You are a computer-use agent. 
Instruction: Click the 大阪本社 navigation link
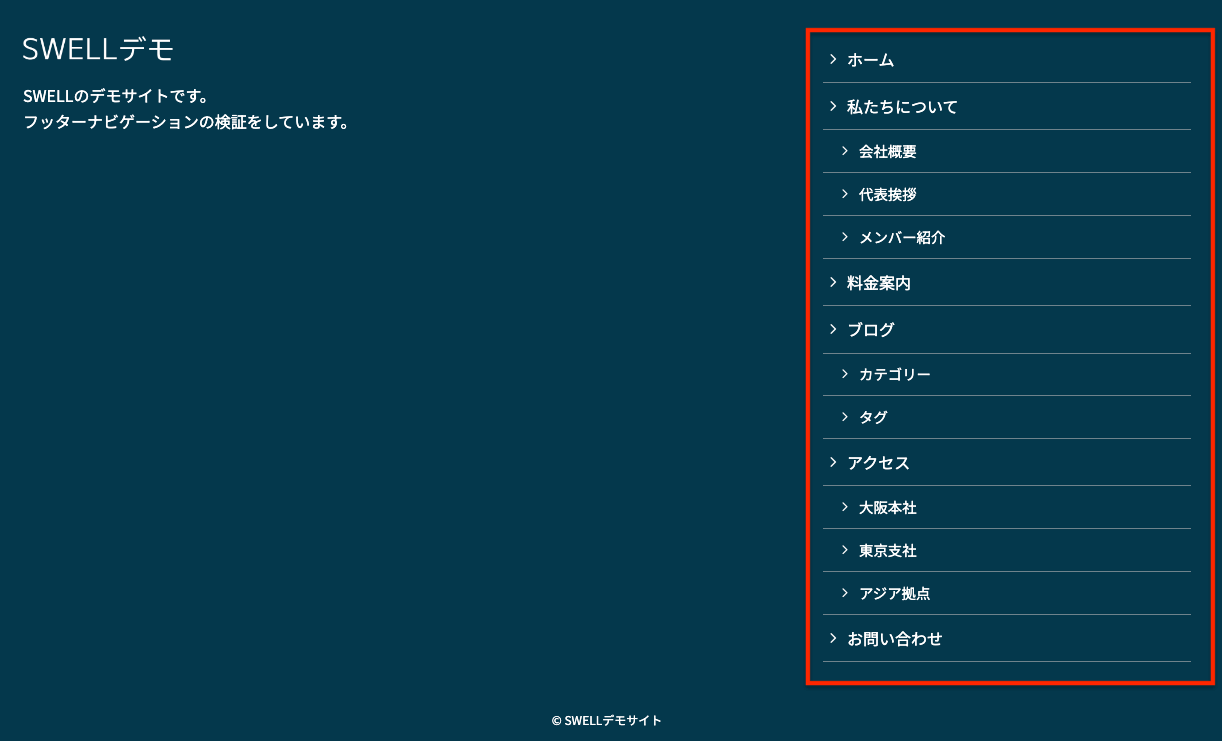(x=888, y=507)
